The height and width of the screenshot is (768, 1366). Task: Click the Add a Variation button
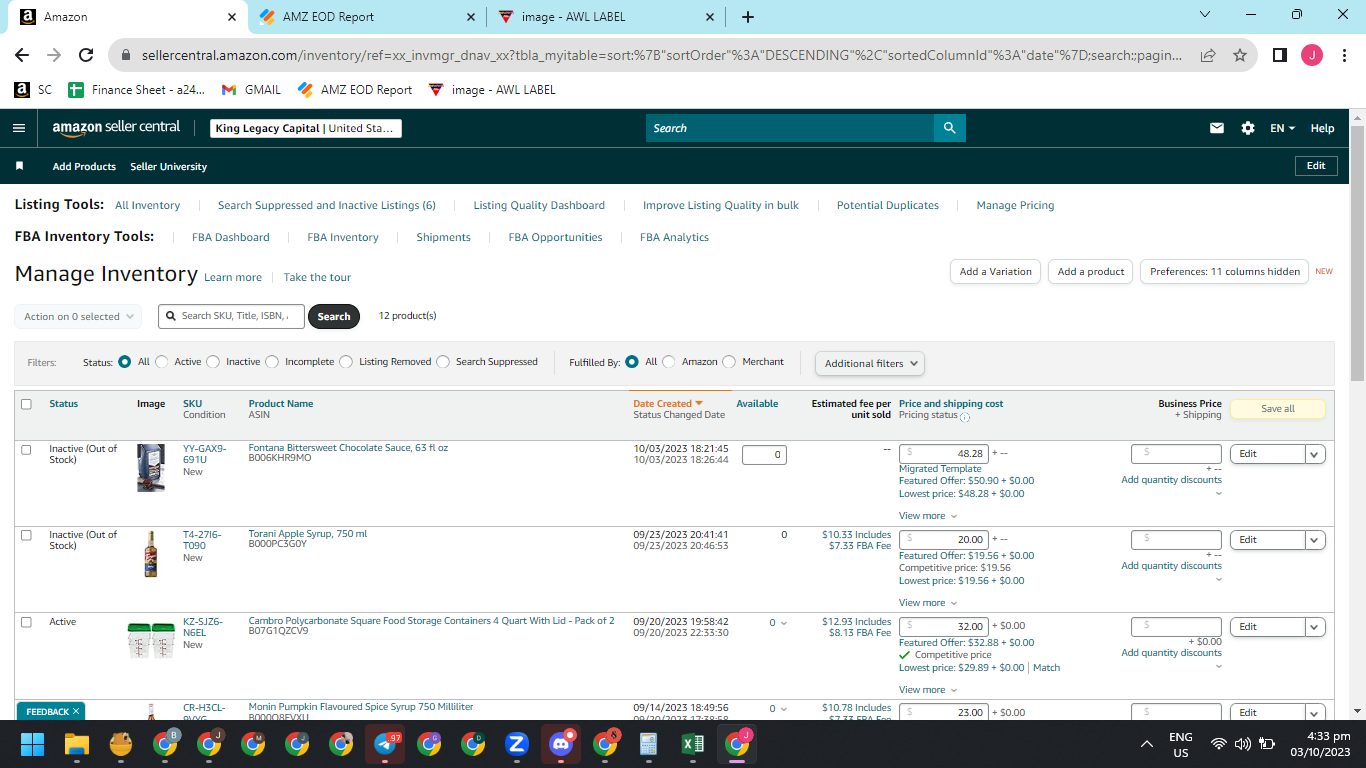(995, 272)
